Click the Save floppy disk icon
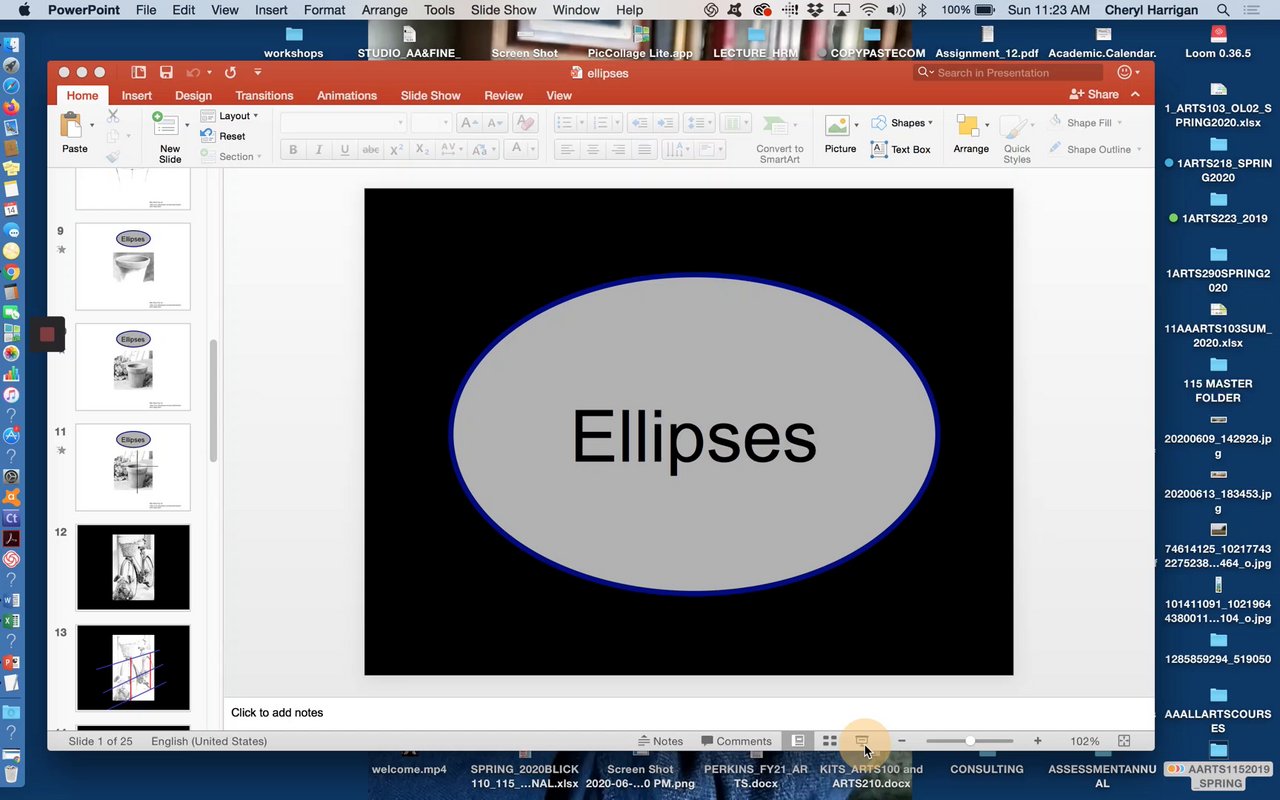1280x800 pixels. point(166,72)
